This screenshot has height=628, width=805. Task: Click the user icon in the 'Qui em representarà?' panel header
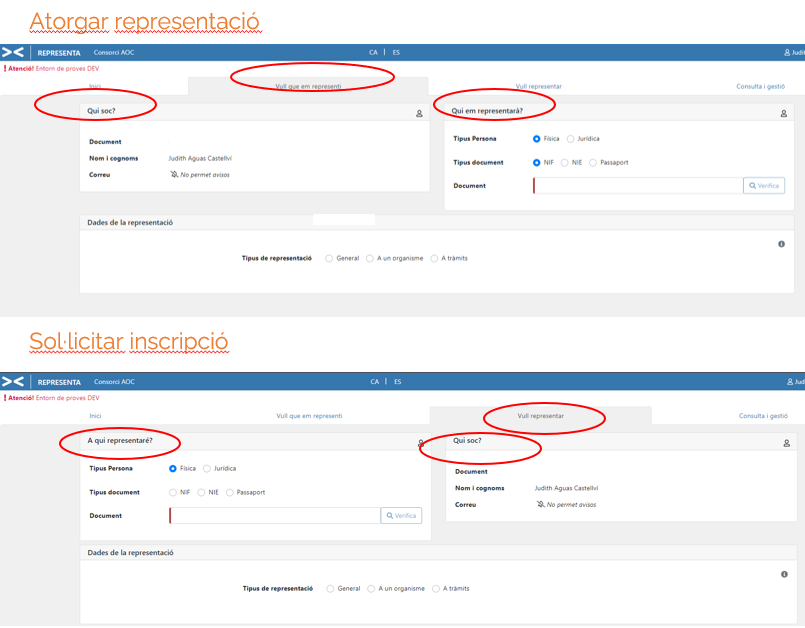[x=783, y=114]
